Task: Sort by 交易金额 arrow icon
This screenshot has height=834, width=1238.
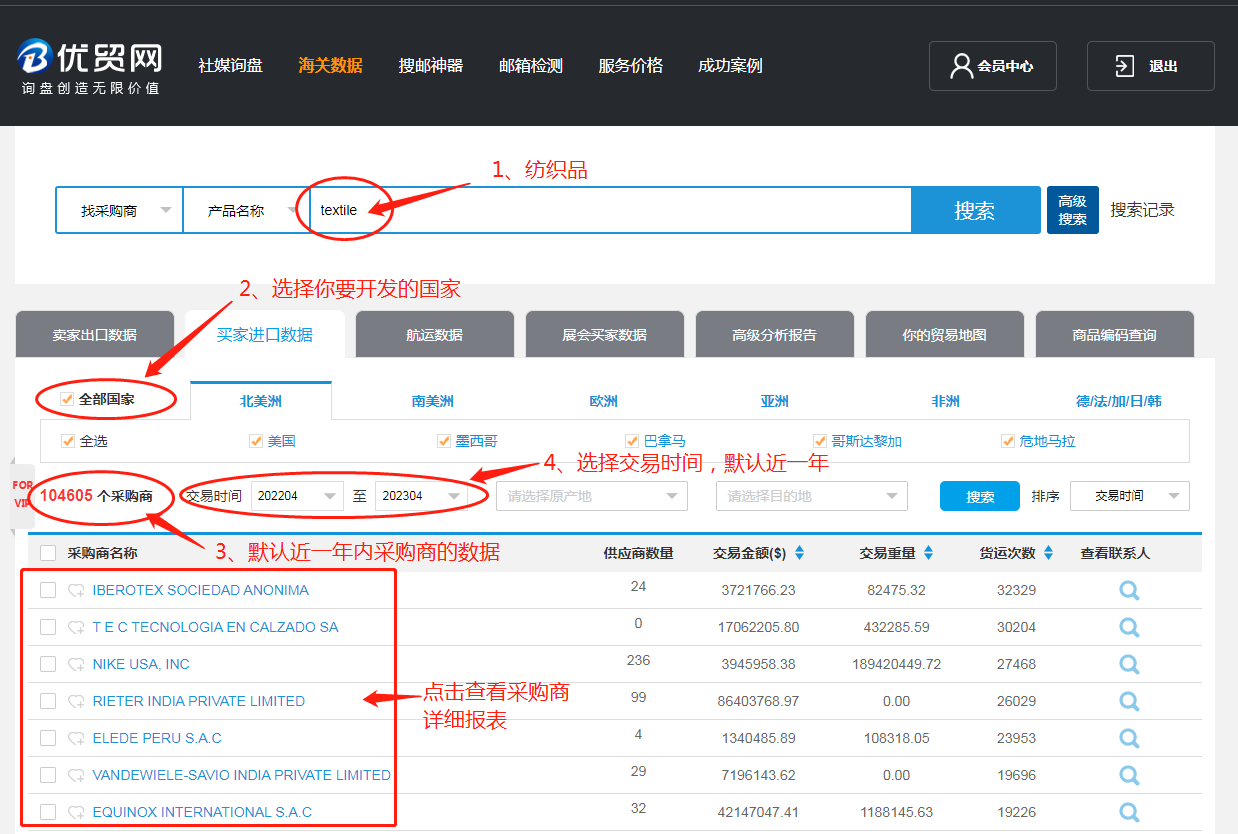Action: click(799, 553)
